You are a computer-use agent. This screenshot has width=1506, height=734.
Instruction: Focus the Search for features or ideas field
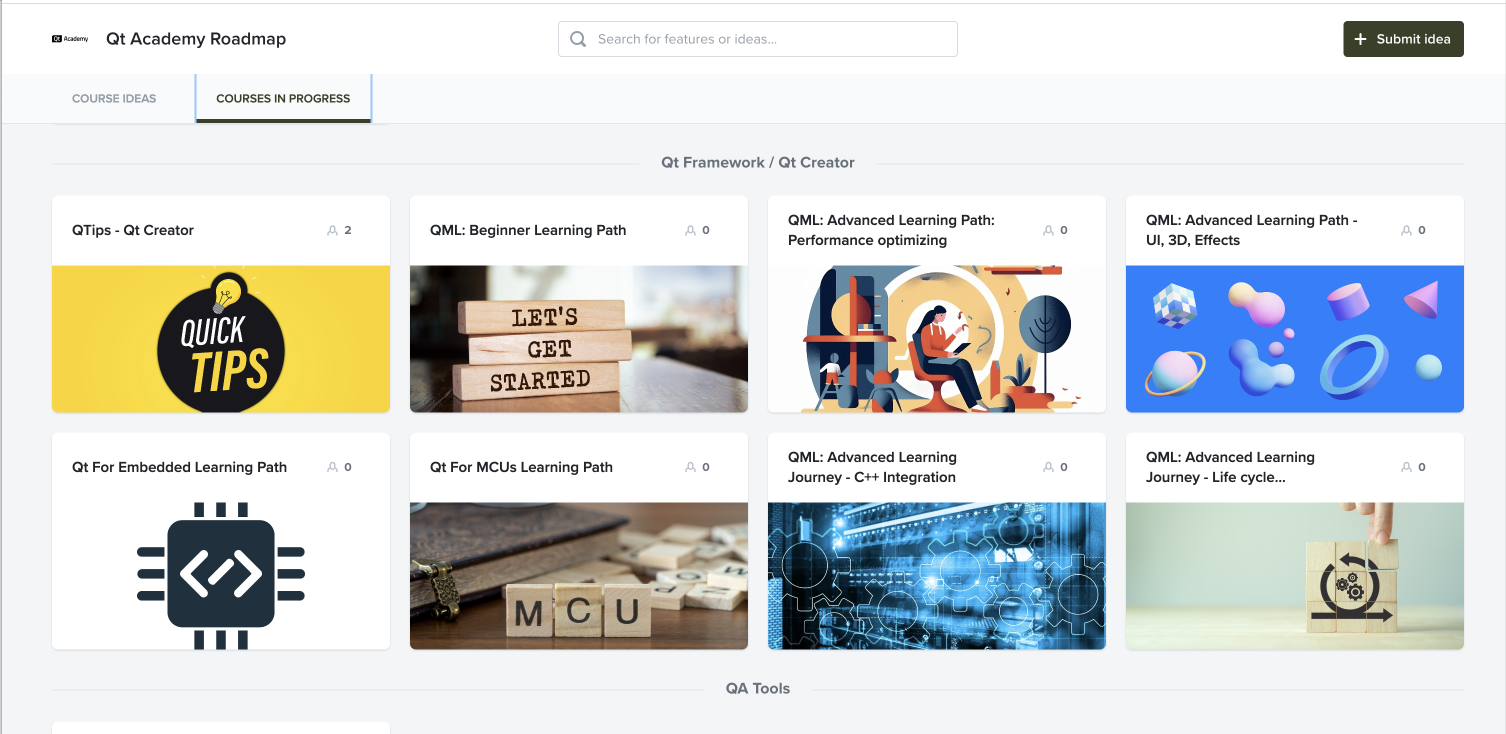758,39
